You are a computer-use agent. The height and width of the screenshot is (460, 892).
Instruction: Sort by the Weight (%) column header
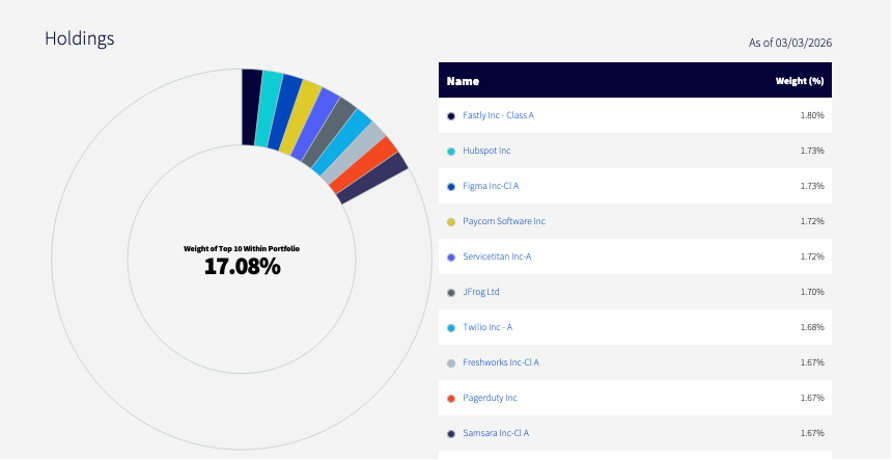(x=799, y=80)
